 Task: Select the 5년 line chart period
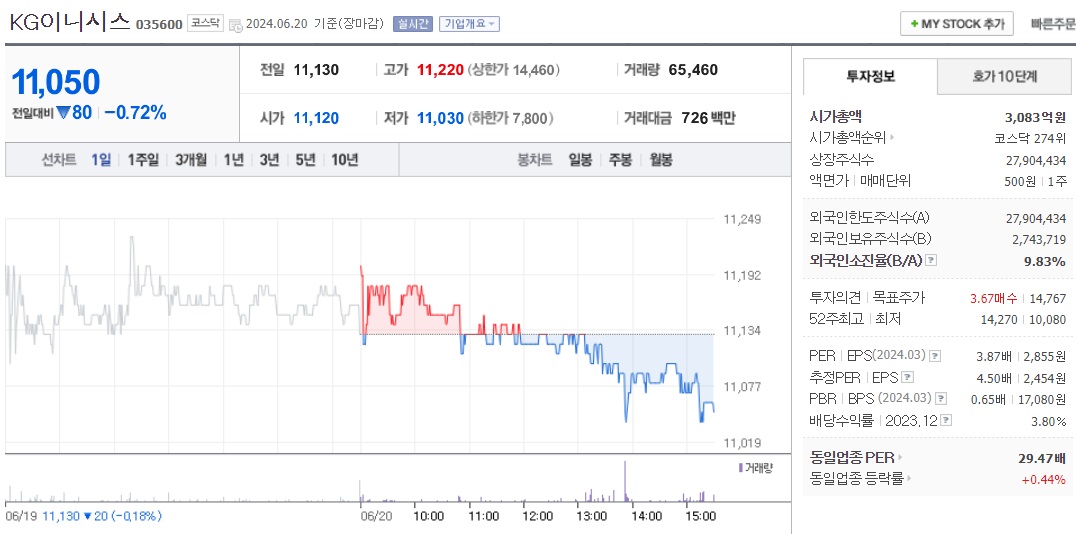click(305, 160)
